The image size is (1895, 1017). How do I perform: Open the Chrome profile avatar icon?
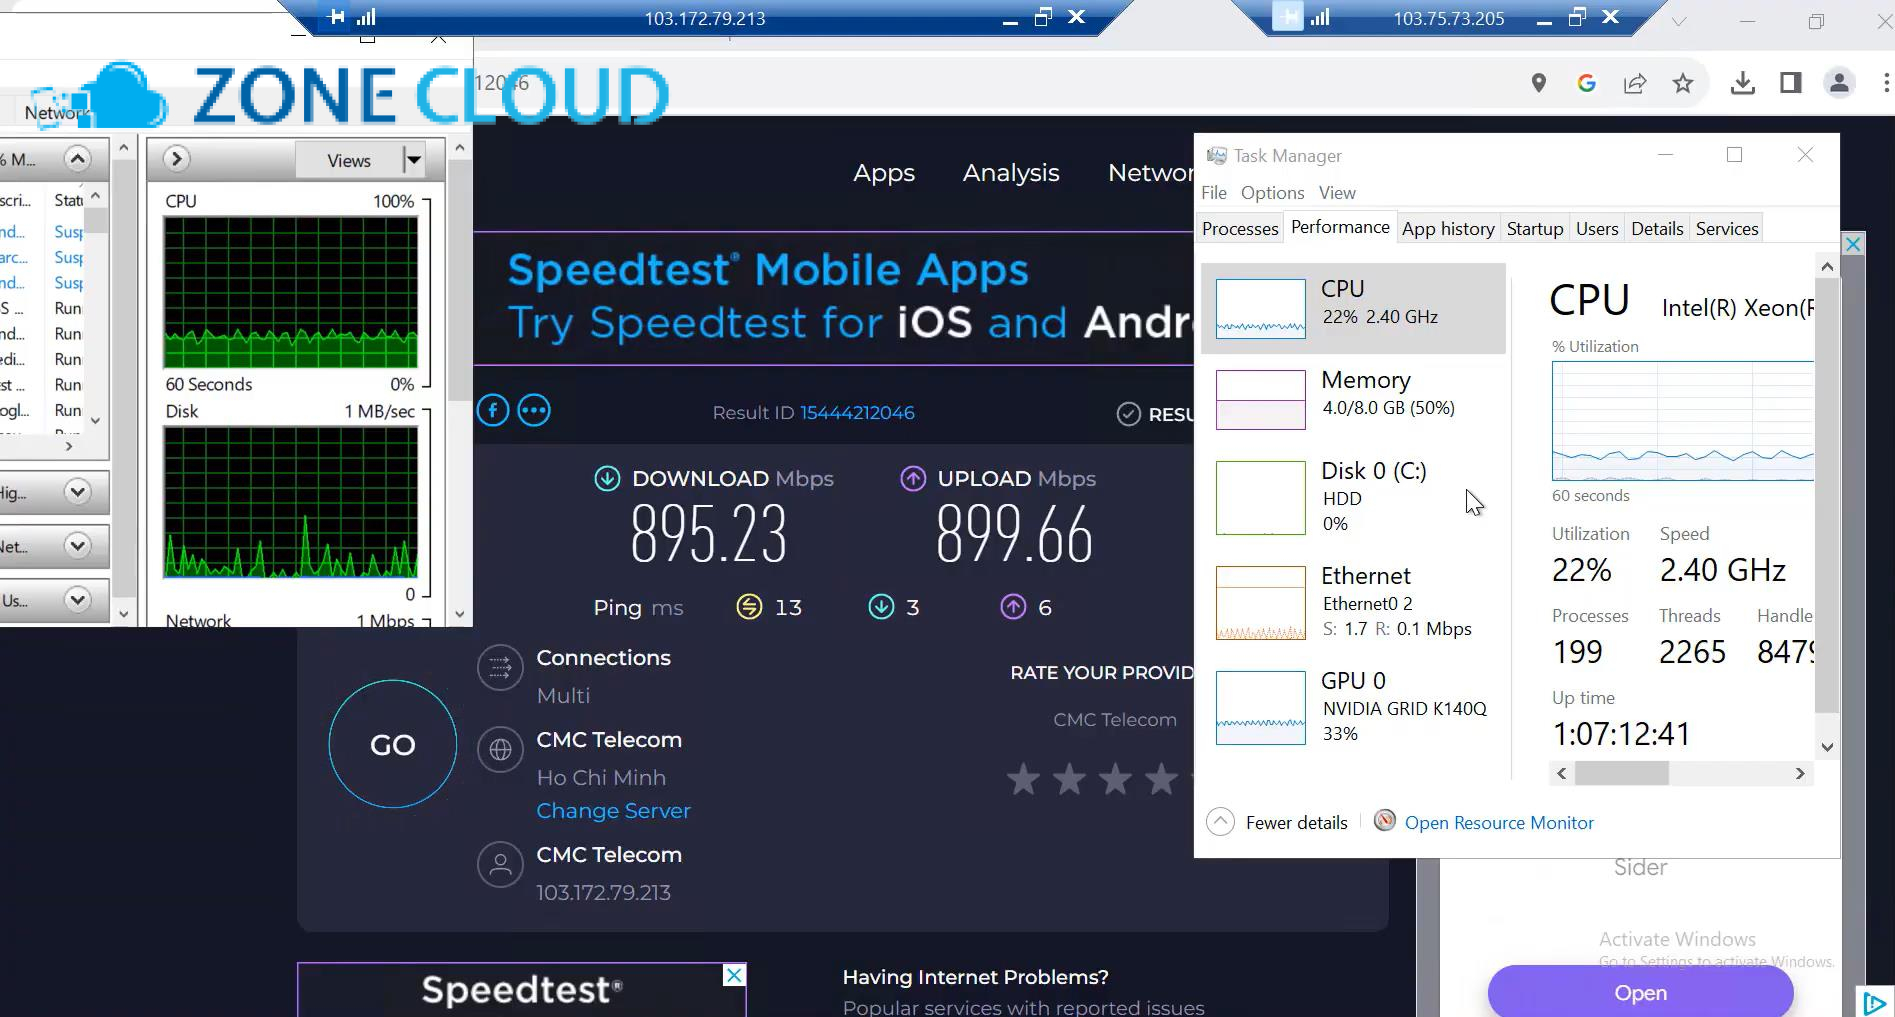[x=1839, y=83]
